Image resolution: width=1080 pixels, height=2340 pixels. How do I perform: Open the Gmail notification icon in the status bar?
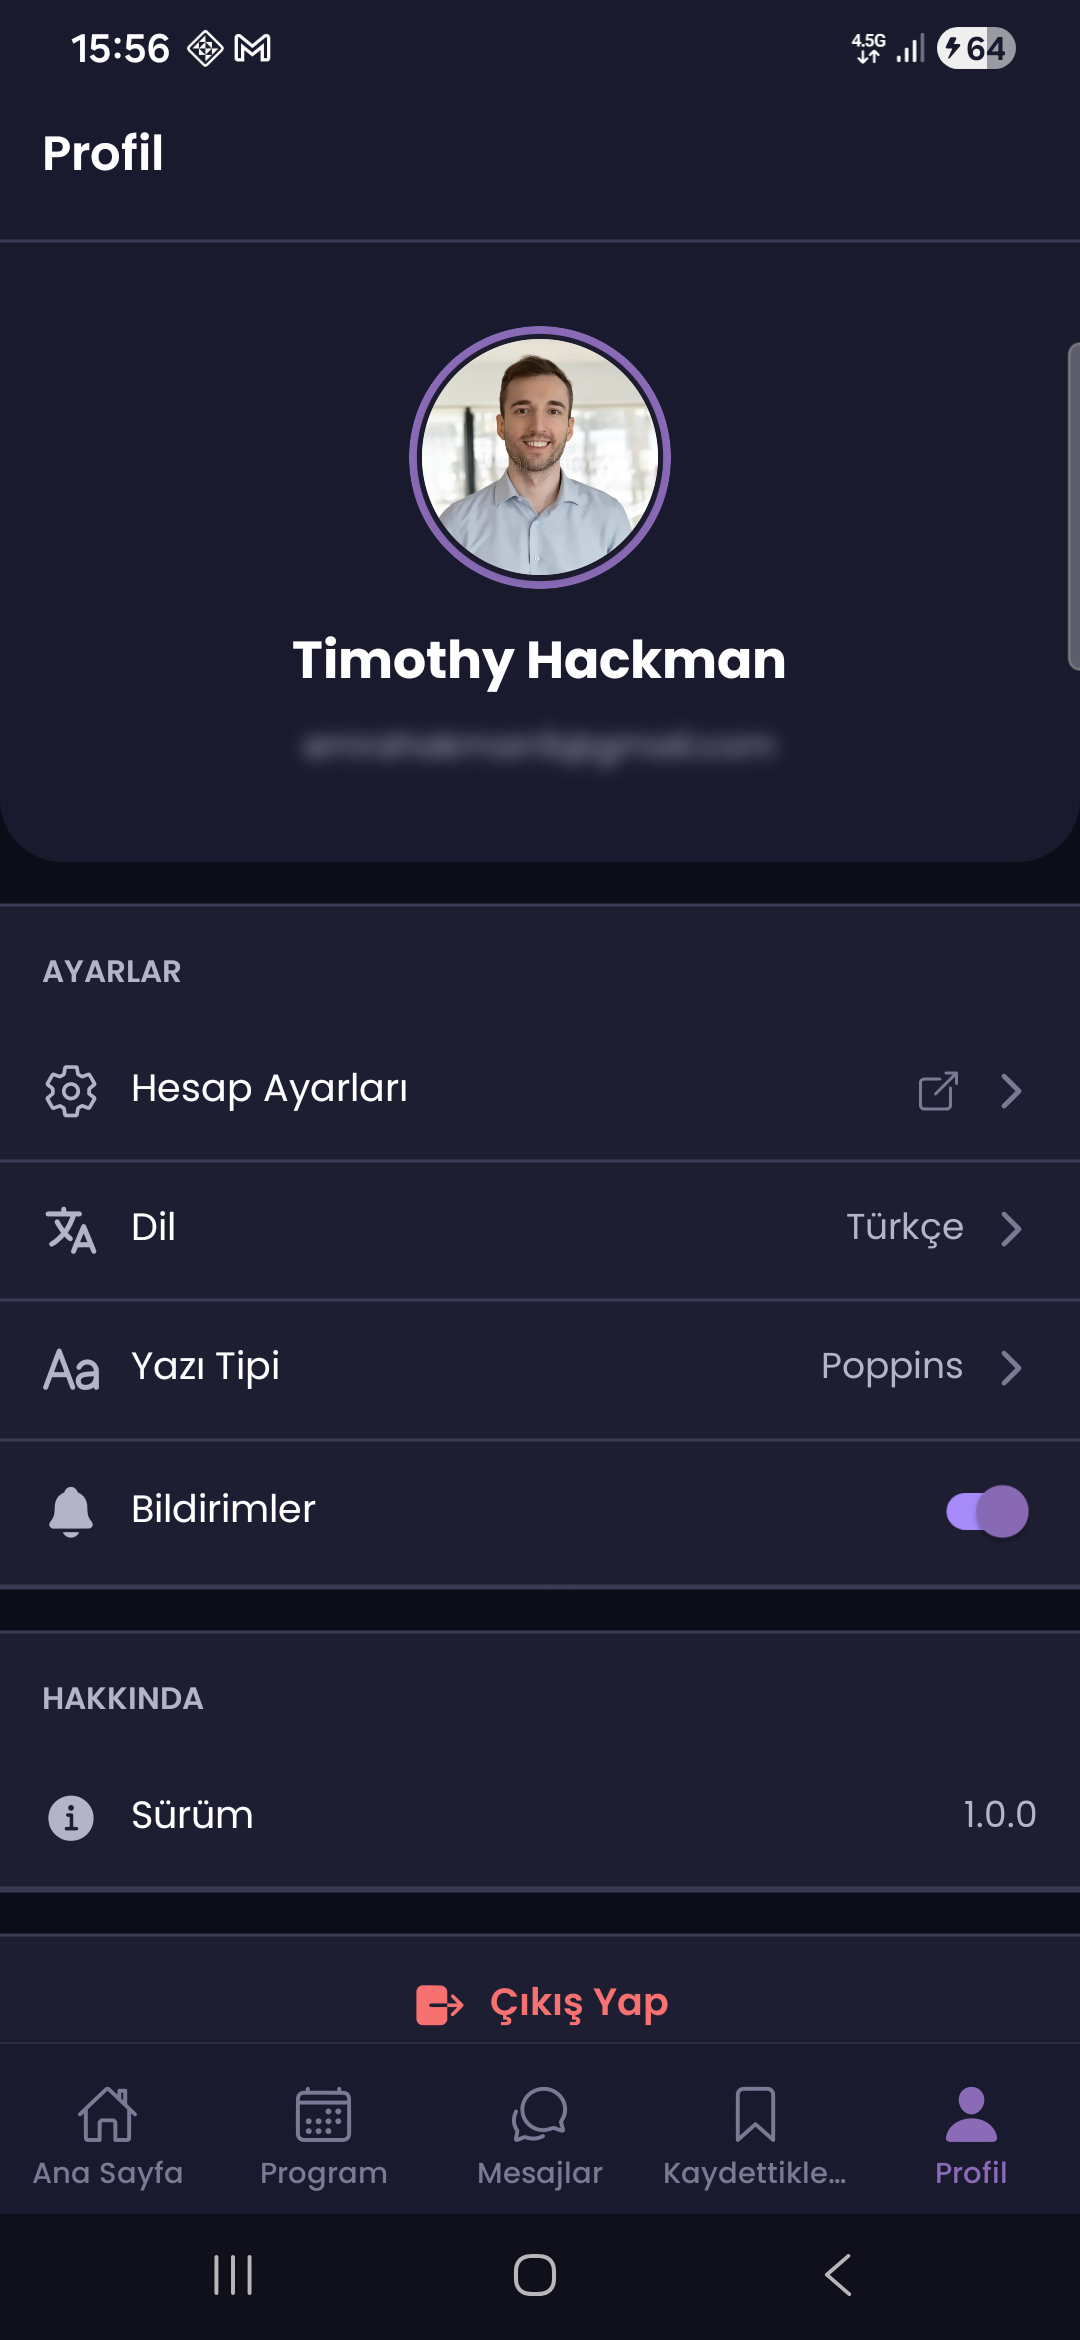252,48
